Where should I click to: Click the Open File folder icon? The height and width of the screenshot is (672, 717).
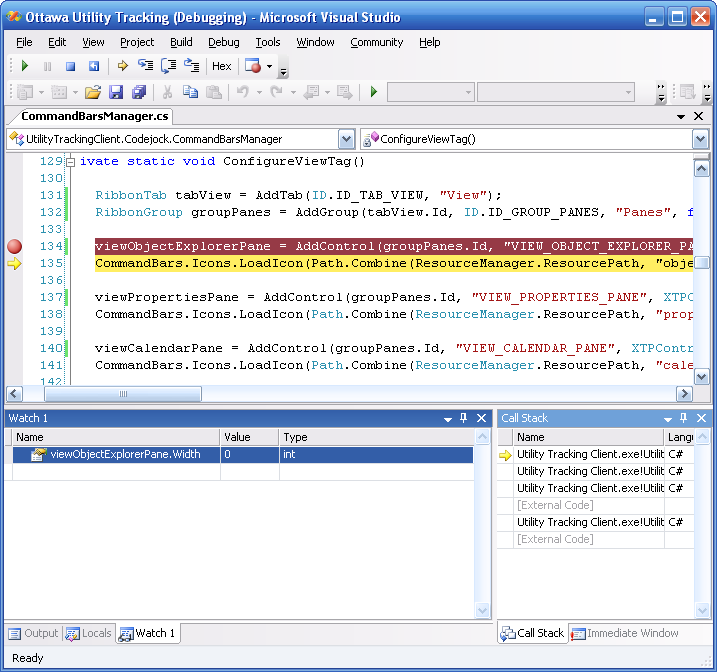tap(93, 92)
